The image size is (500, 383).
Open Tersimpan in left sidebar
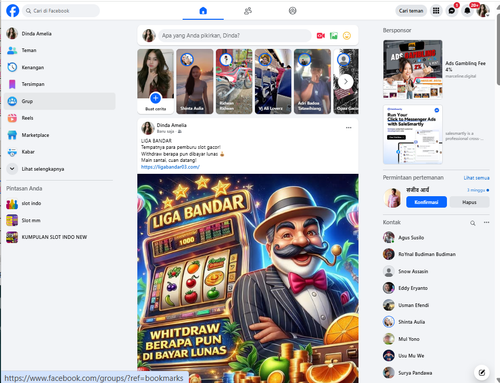click(x=60, y=84)
